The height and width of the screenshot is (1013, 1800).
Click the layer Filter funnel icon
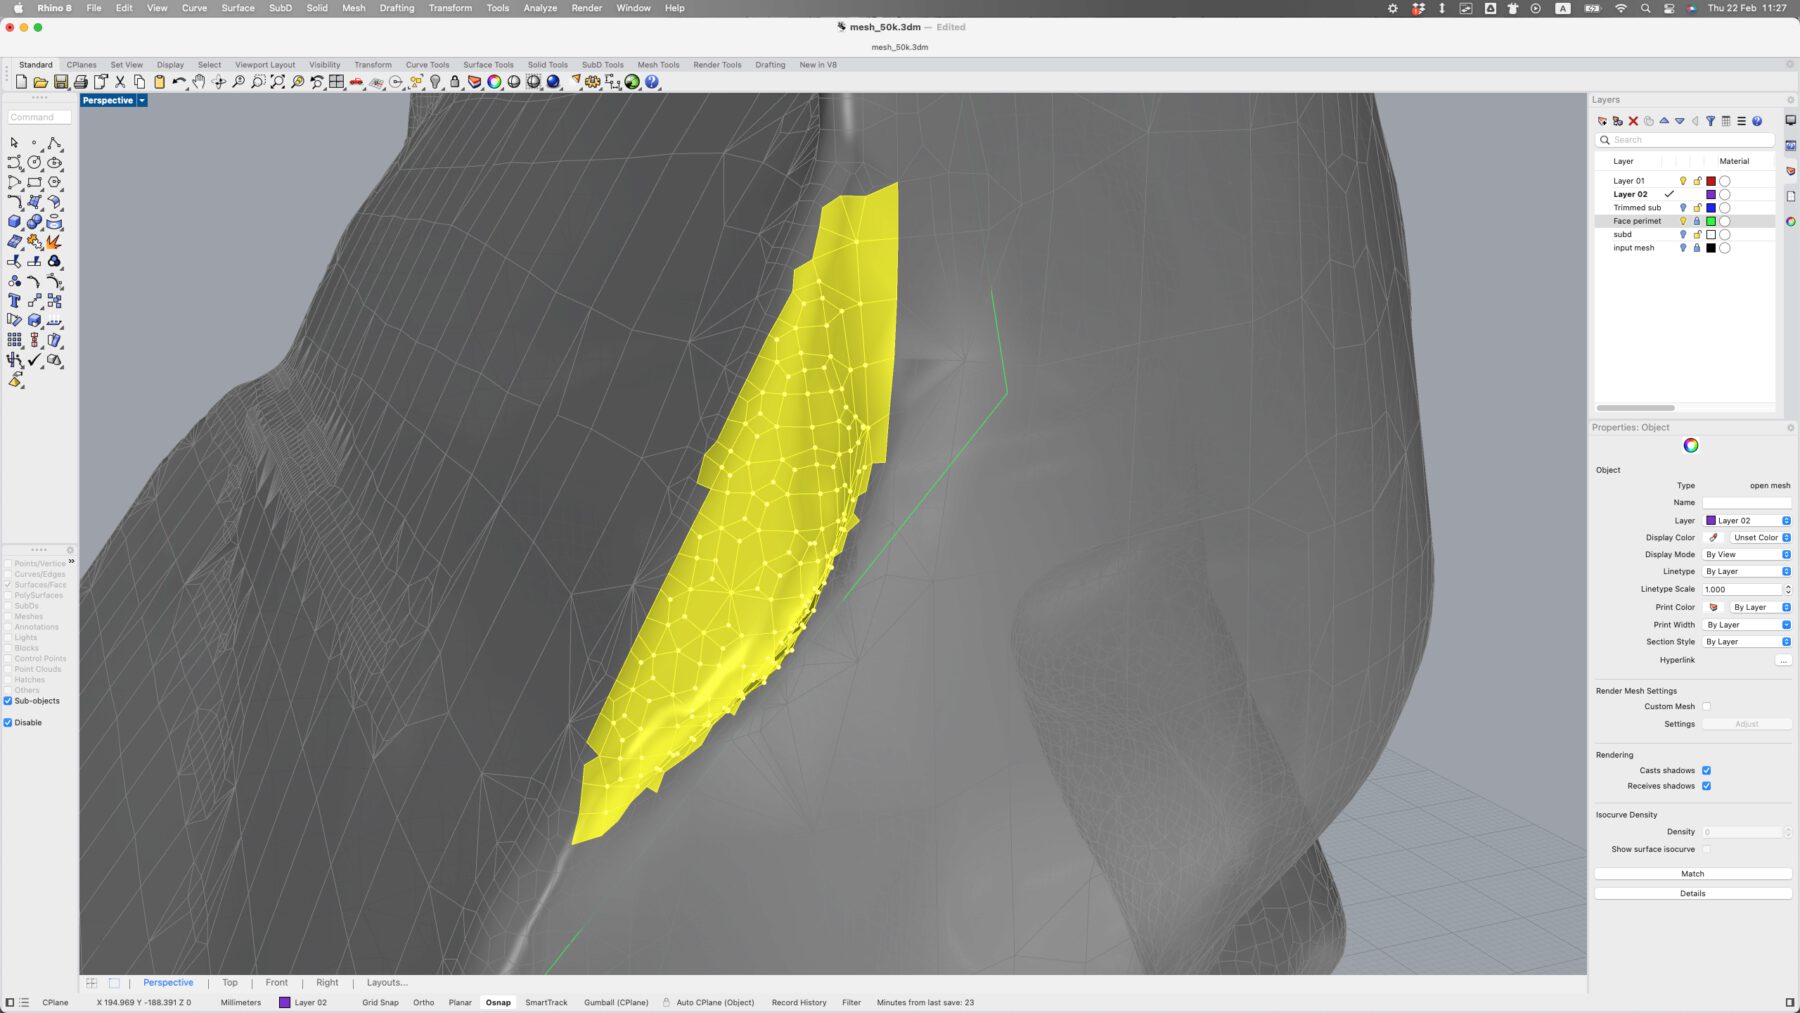tap(1710, 121)
